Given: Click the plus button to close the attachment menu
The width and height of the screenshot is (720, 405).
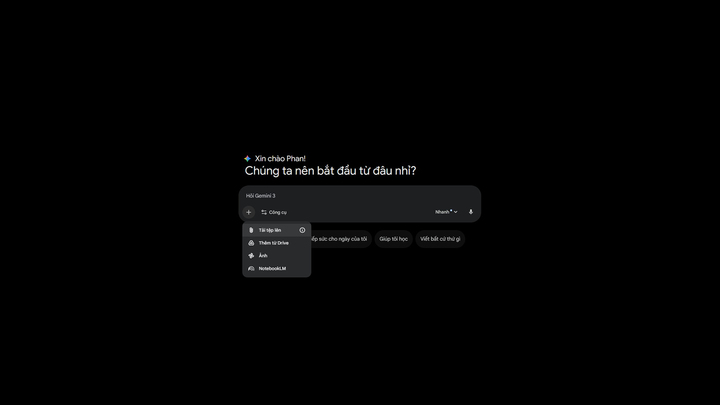Looking at the screenshot, I should pyautogui.click(x=248, y=212).
